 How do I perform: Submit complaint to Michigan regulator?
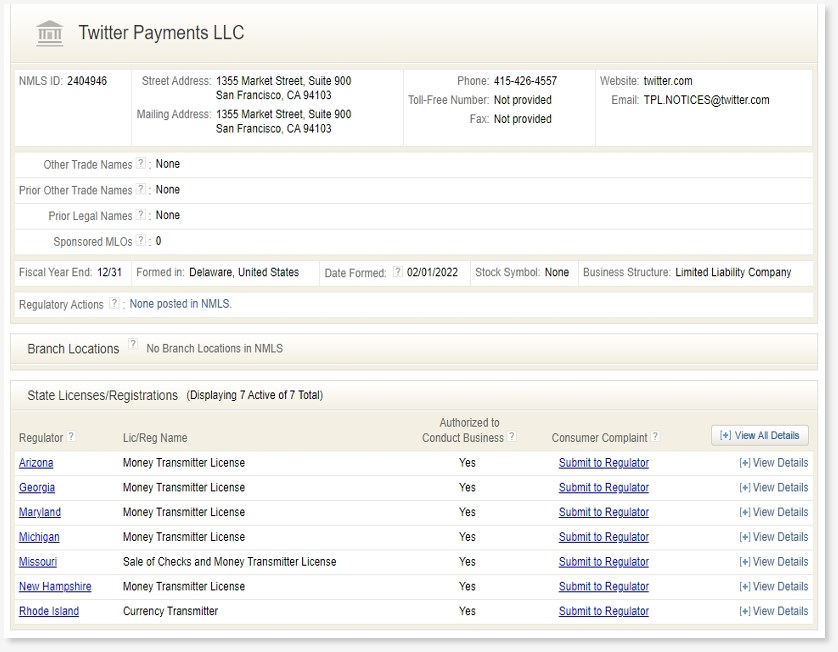[603, 537]
